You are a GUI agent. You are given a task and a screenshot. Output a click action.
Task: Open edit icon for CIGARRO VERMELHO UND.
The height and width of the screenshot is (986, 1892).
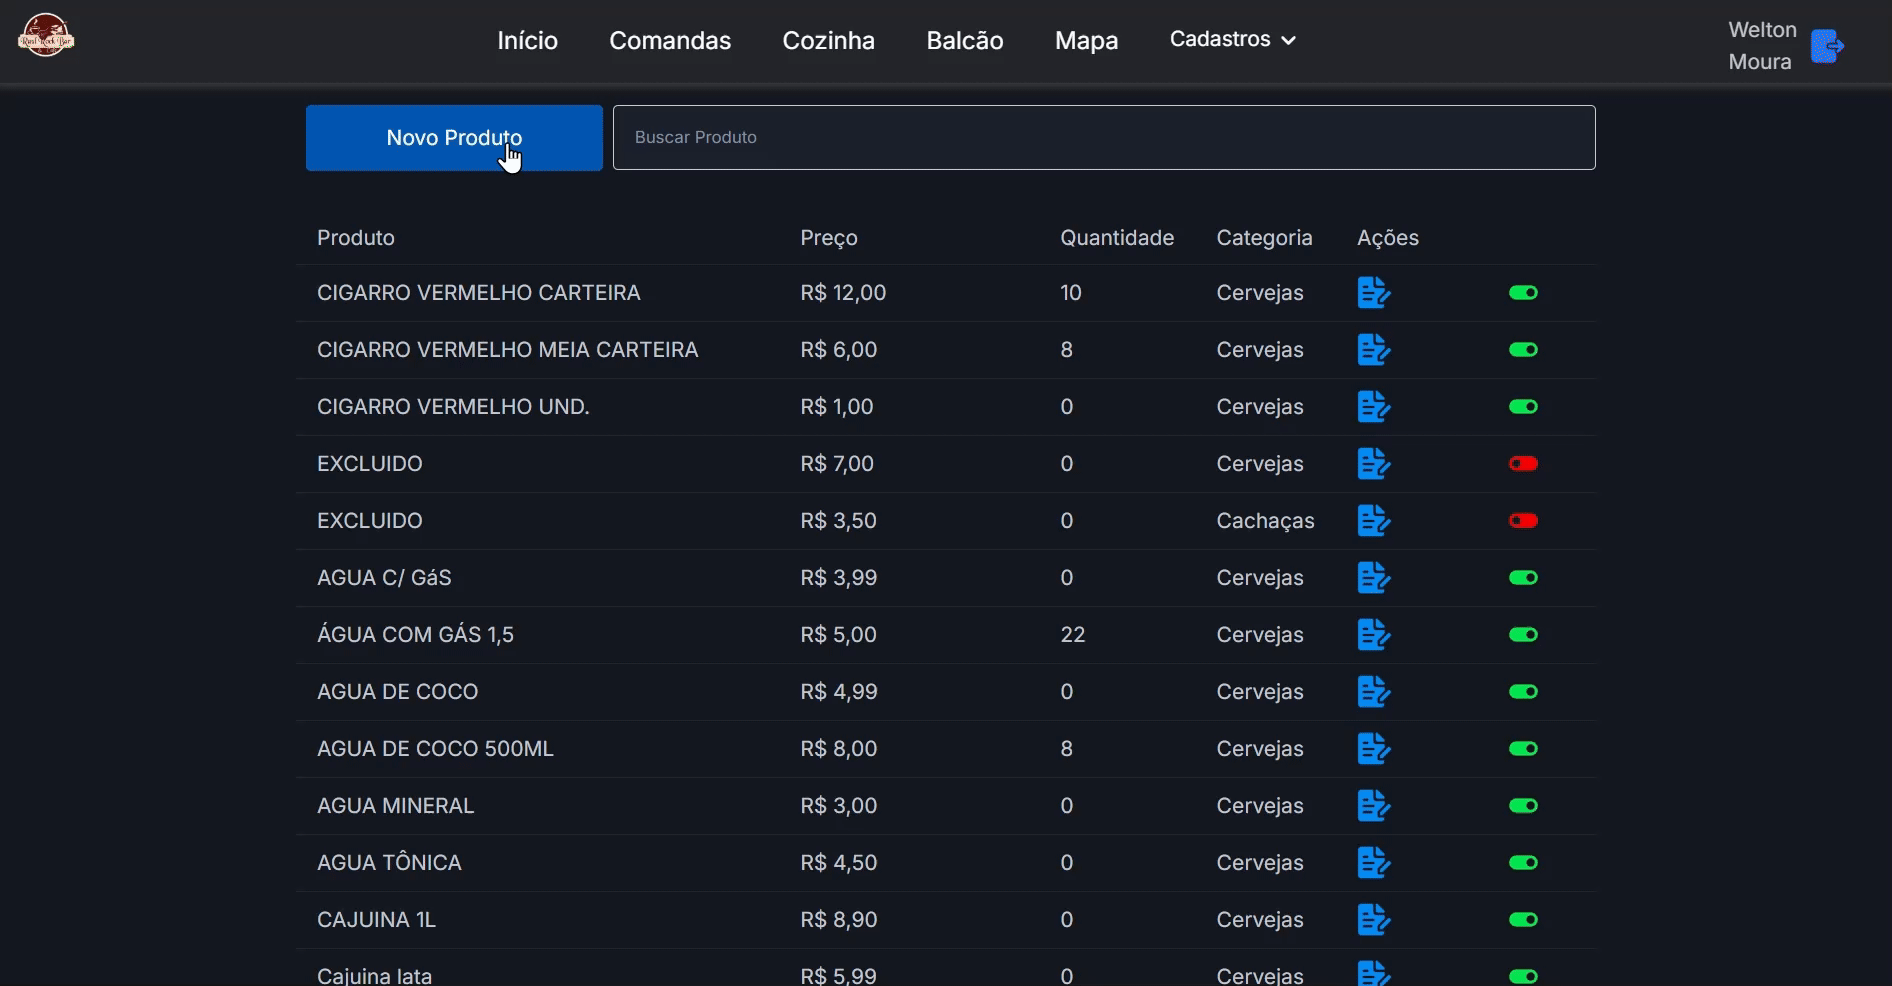(1373, 407)
